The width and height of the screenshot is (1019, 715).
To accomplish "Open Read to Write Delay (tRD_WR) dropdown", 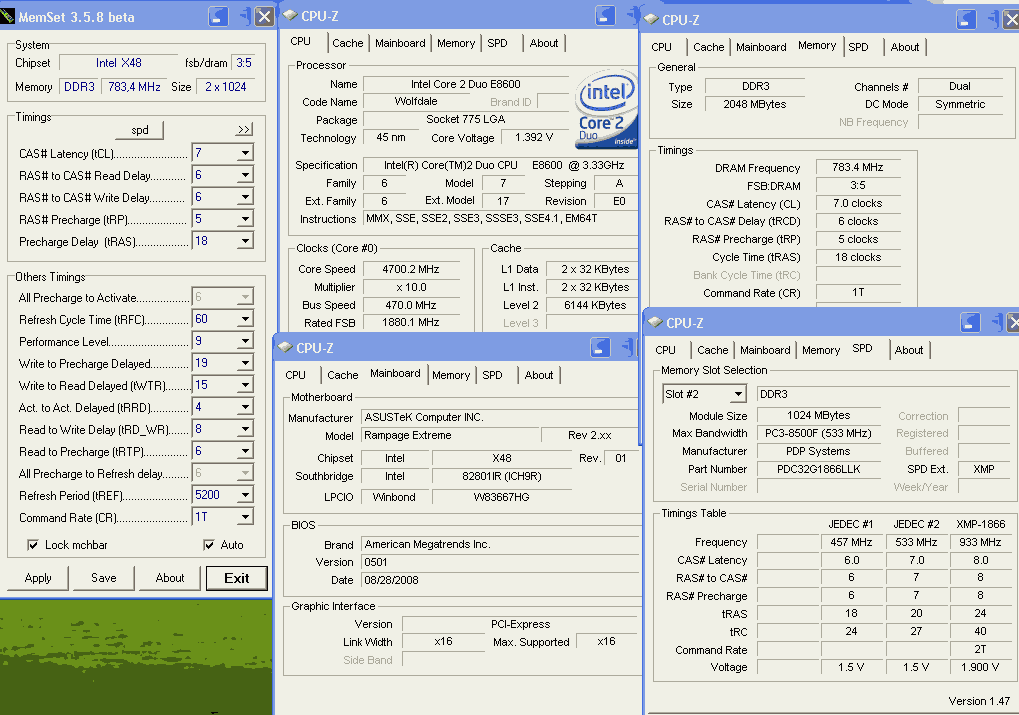I will 245,430.
